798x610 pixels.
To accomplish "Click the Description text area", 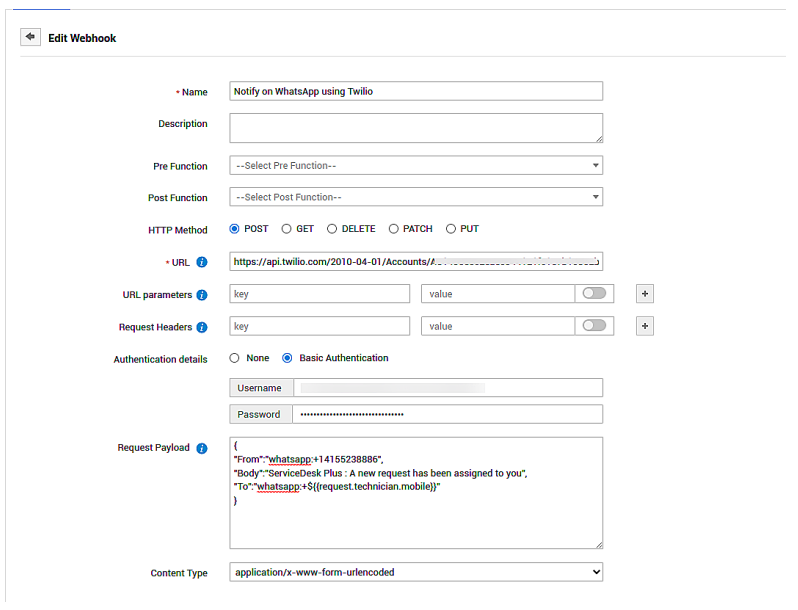I will point(415,128).
